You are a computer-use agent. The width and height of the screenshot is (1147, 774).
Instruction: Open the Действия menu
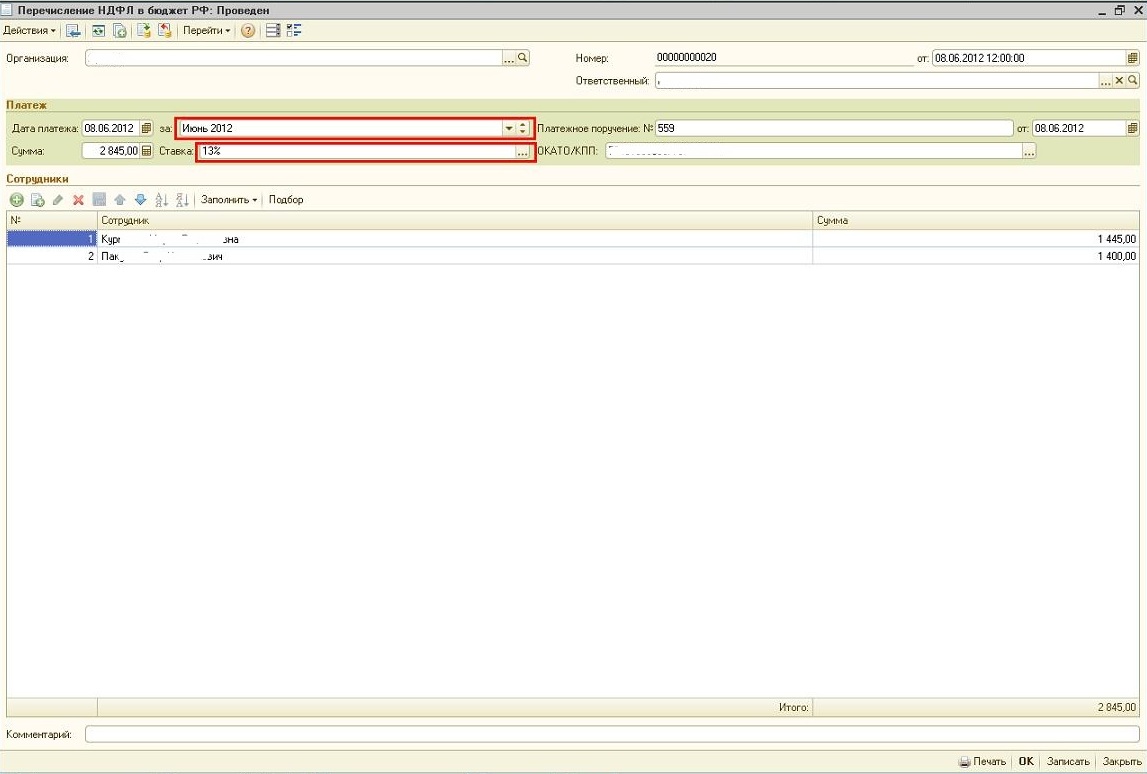pos(30,31)
